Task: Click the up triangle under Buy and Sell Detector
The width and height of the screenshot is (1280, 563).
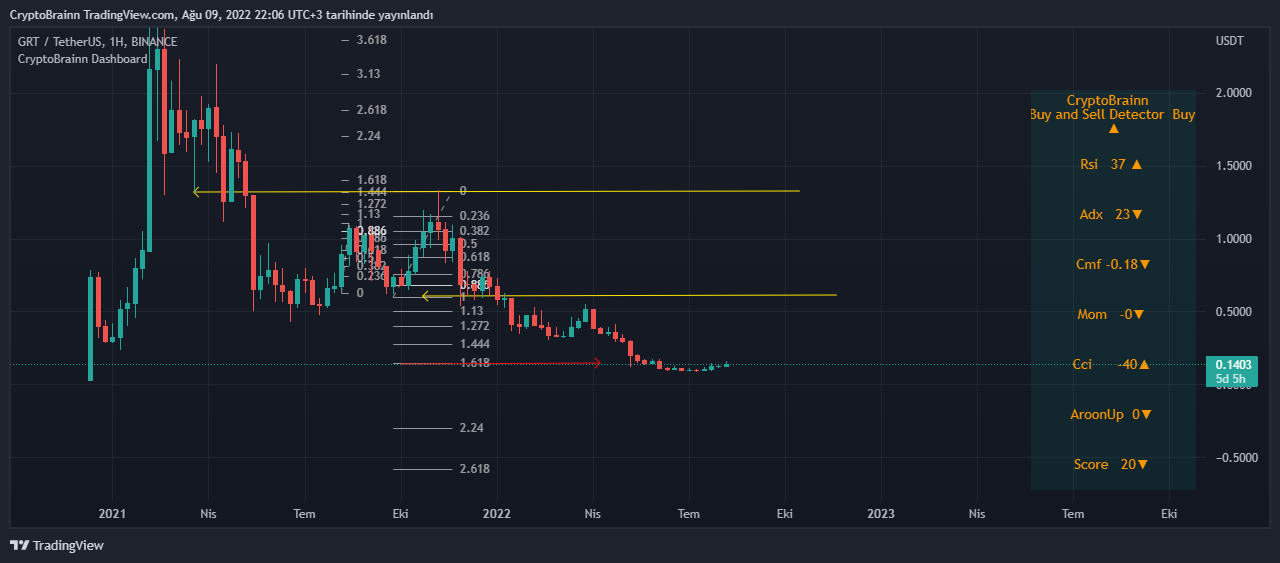Action: coord(1113,129)
